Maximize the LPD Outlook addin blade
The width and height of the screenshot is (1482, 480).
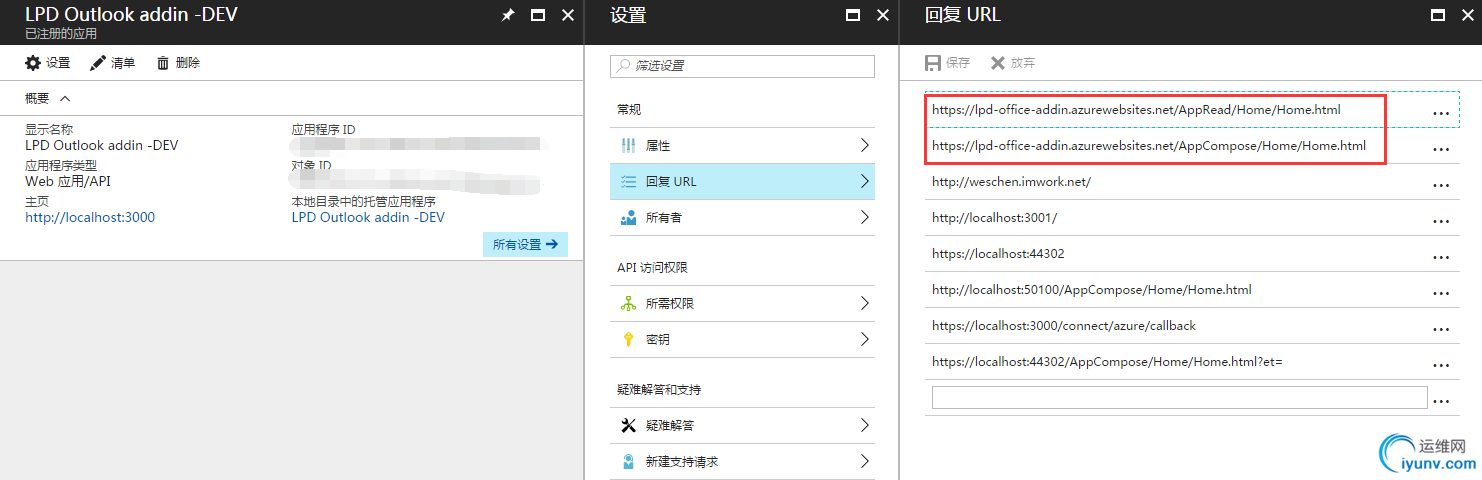[538, 15]
